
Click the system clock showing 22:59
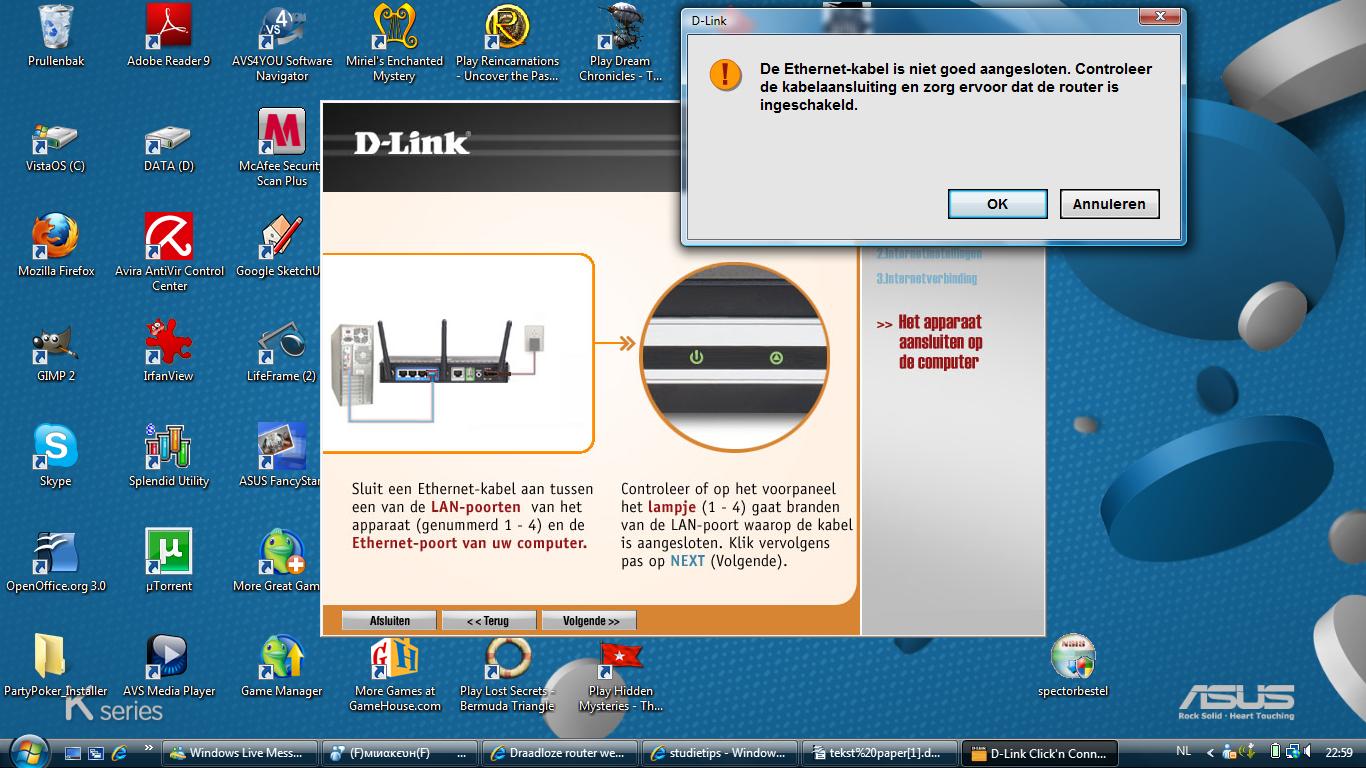coord(1338,753)
